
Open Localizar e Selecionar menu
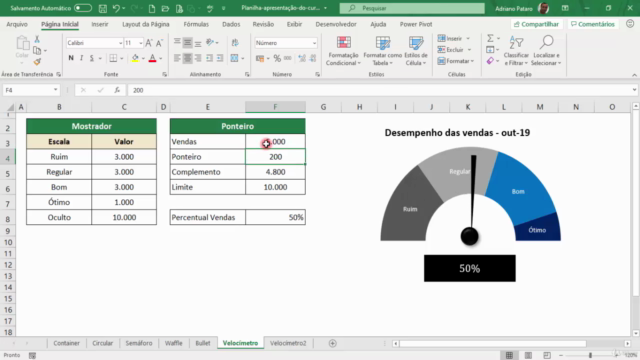(x=547, y=51)
